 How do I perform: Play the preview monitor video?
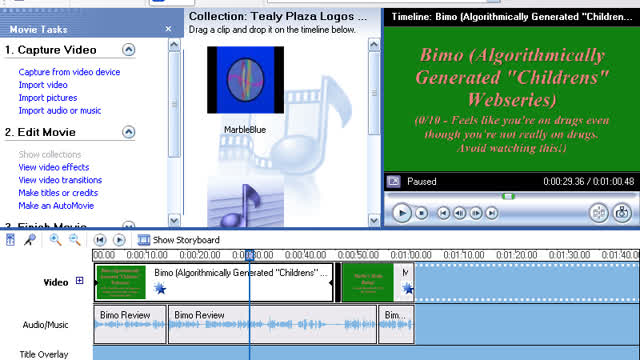[402, 213]
